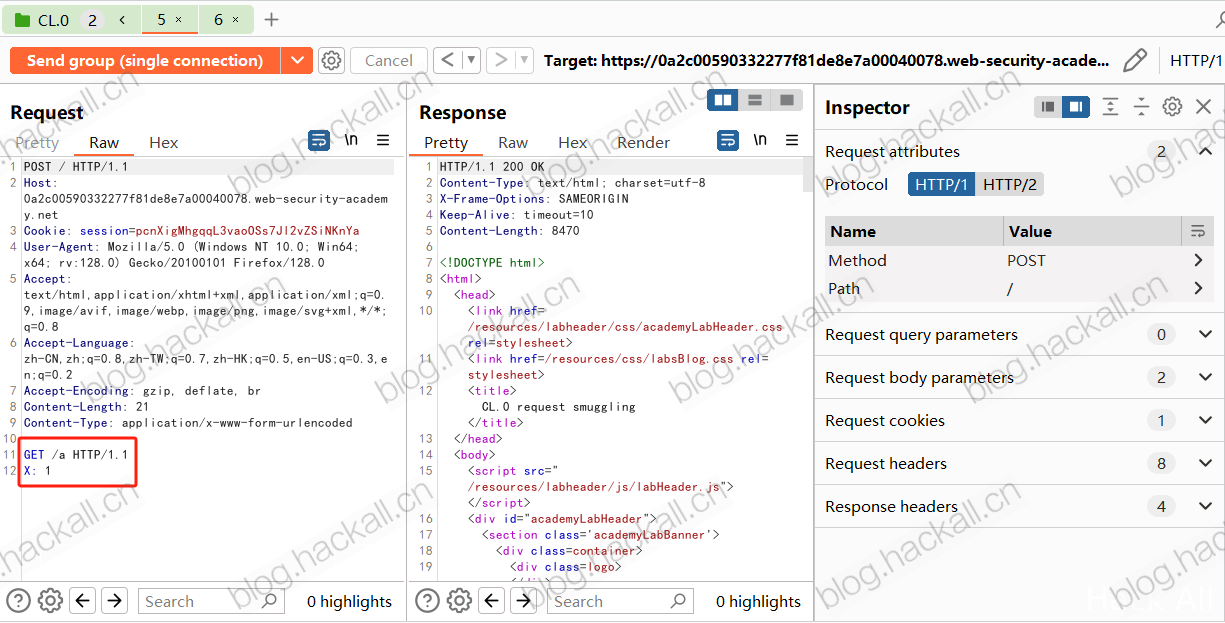Viewport: 1225px width, 623px height.
Task: Close the Inspector panel
Action: point(1203,107)
